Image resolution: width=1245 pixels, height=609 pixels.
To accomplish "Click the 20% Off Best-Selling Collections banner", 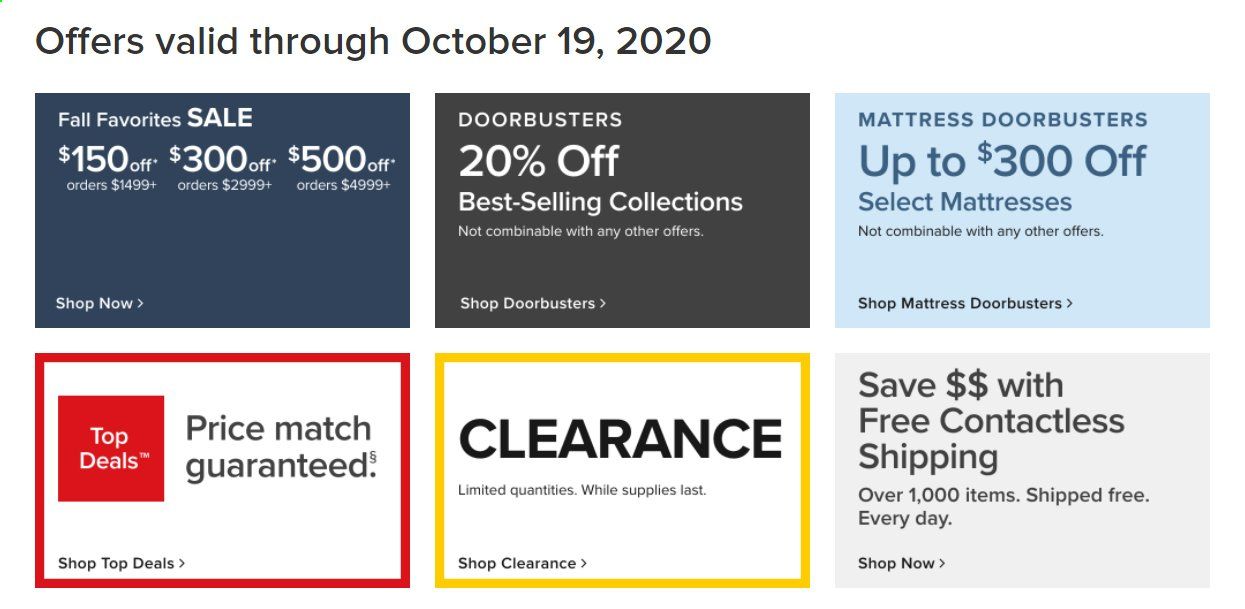I will (x=622, y=210).
